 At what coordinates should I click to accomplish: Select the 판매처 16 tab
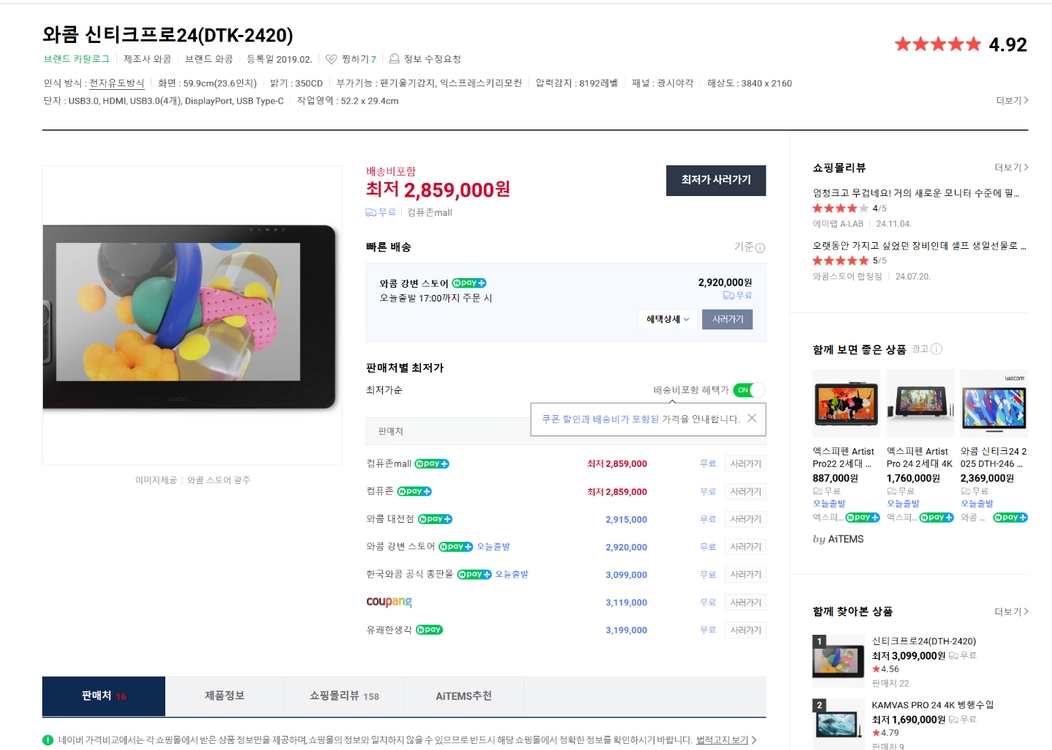tap(103, 696)
